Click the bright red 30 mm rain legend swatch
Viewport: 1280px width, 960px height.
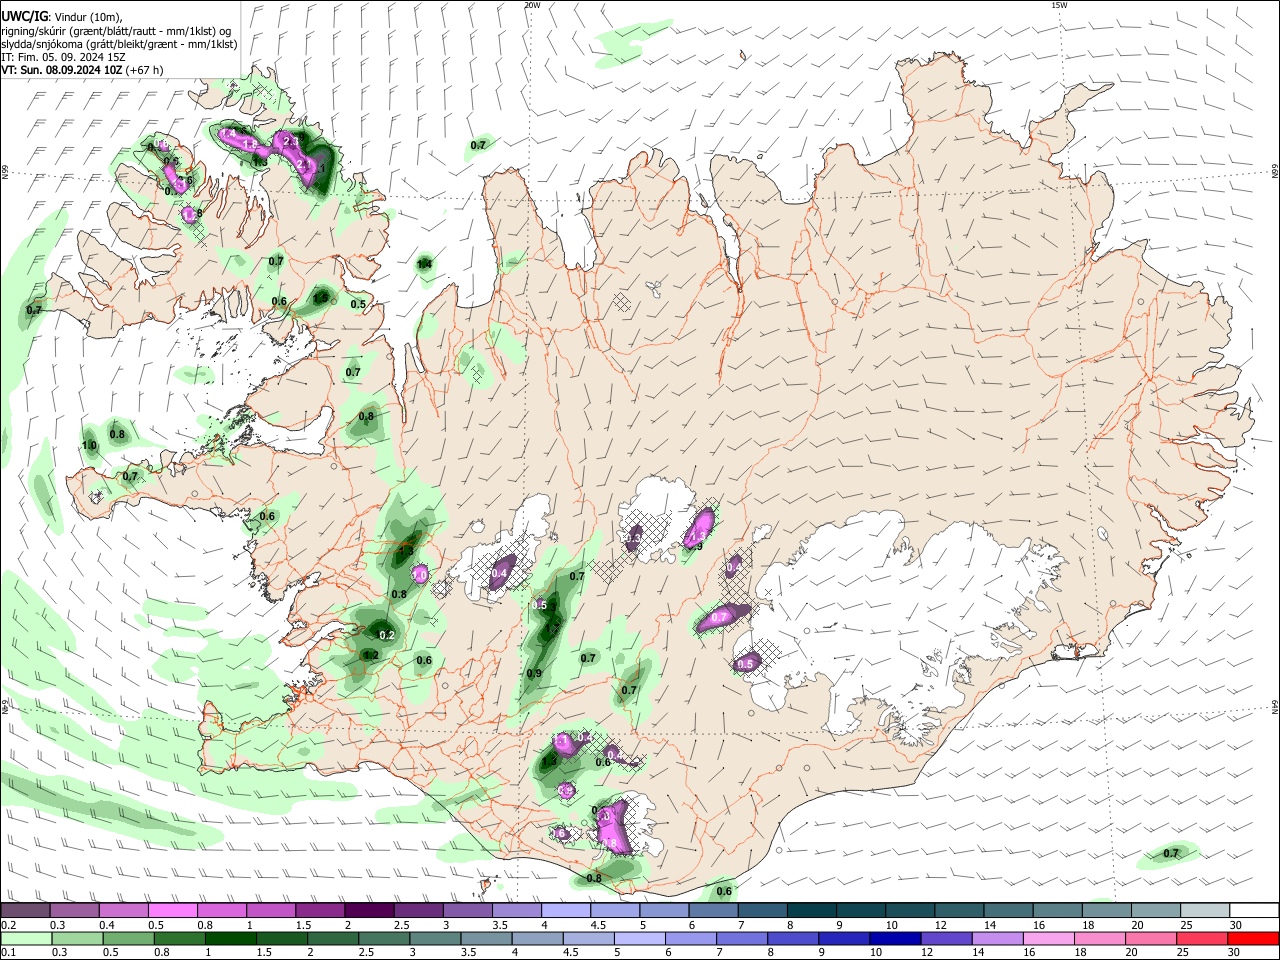click(1253, 938)
